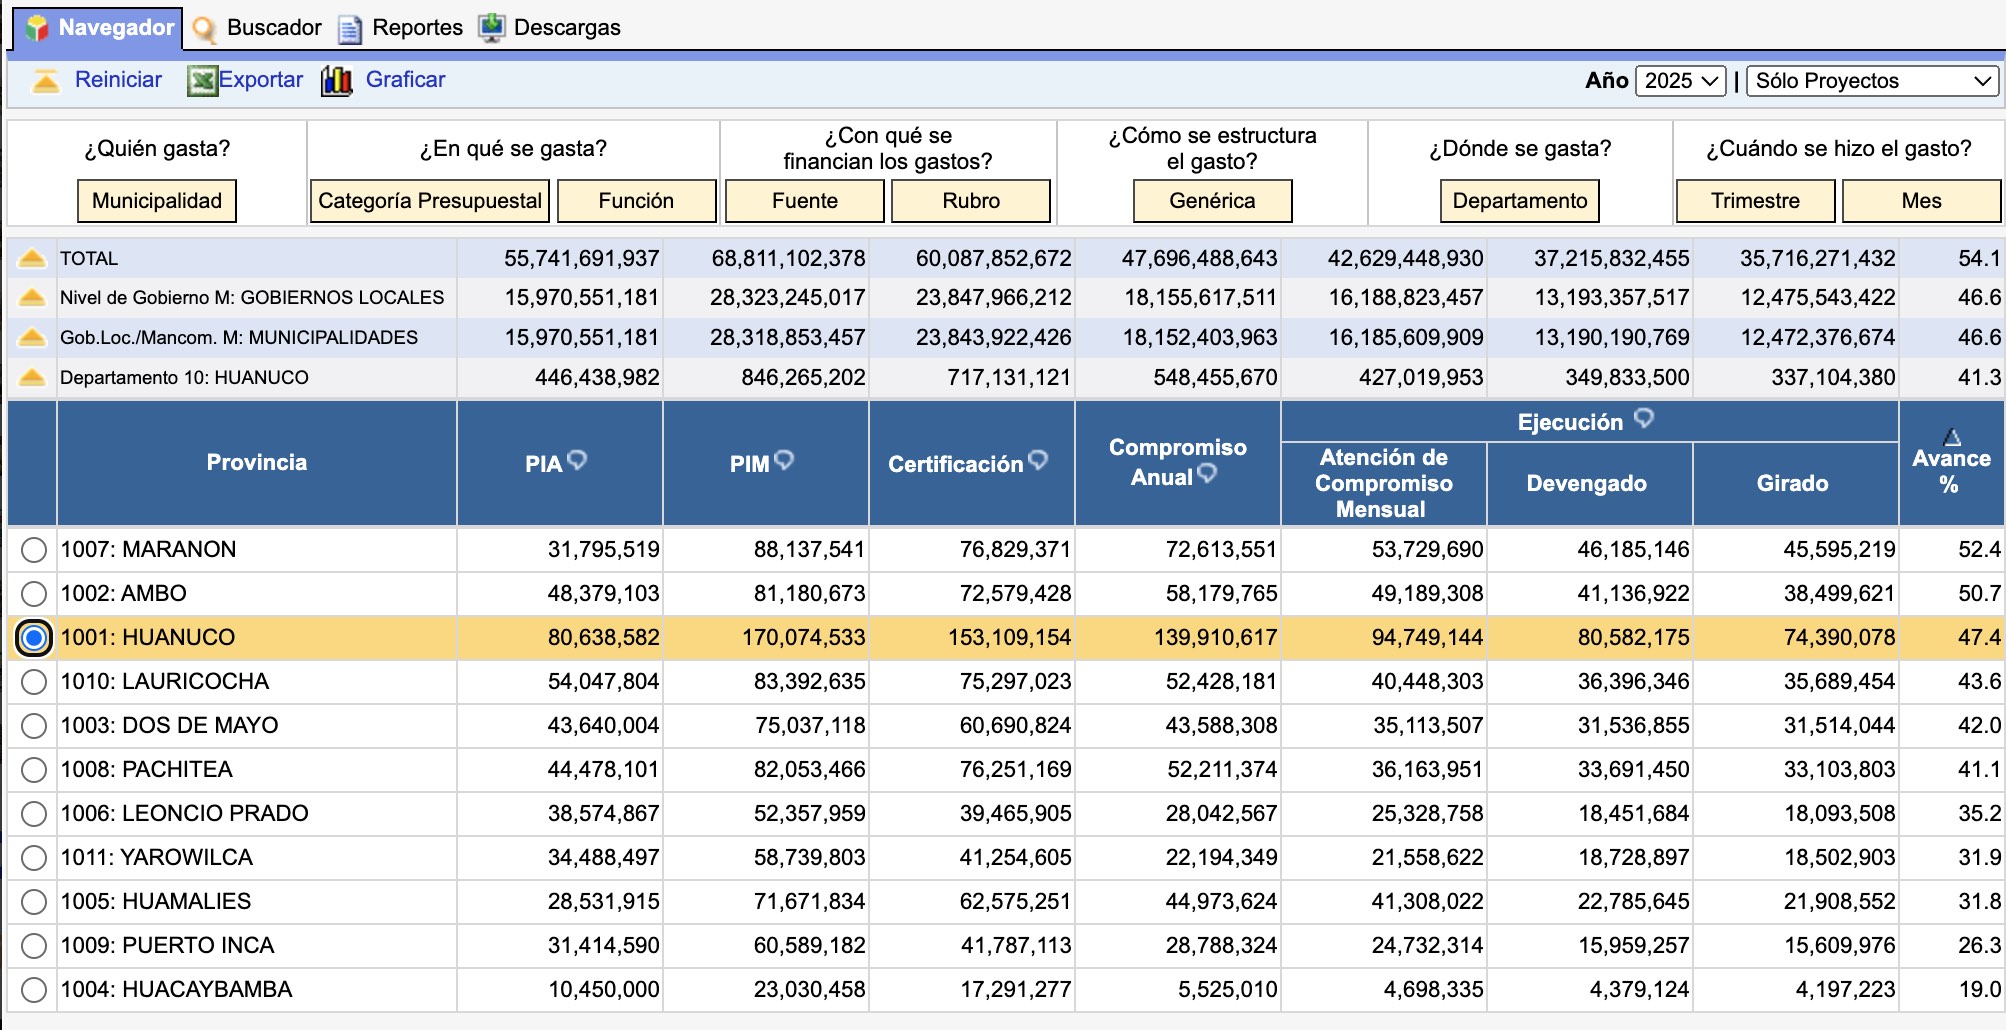Select the 1007: MARANON radio button

[x=34, y=550]
